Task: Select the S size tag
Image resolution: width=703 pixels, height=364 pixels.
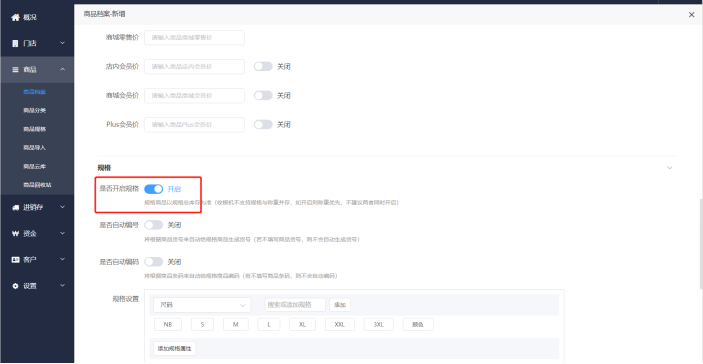Action: click(x=202, y=325)
